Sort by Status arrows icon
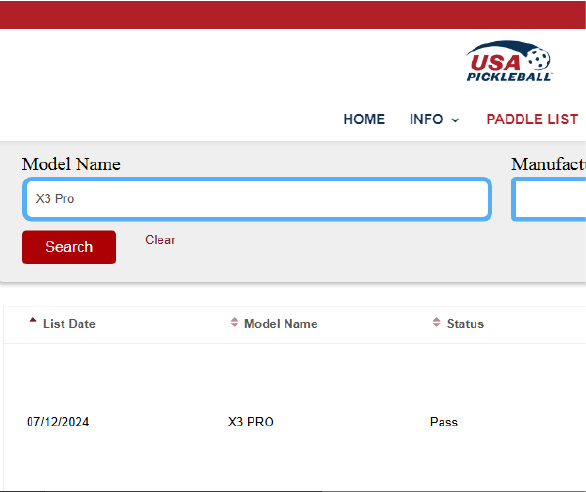This screenshot has height=492, width=586. click(x=436, y=322)
